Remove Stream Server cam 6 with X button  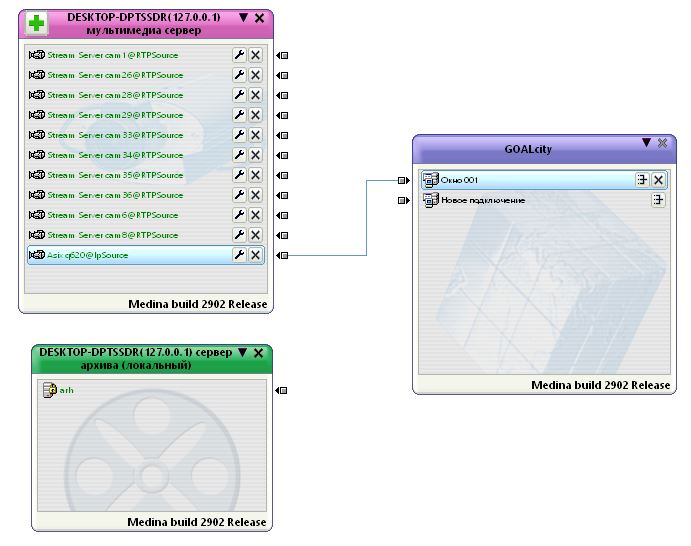pyautogui.click(x=255, y=215)
